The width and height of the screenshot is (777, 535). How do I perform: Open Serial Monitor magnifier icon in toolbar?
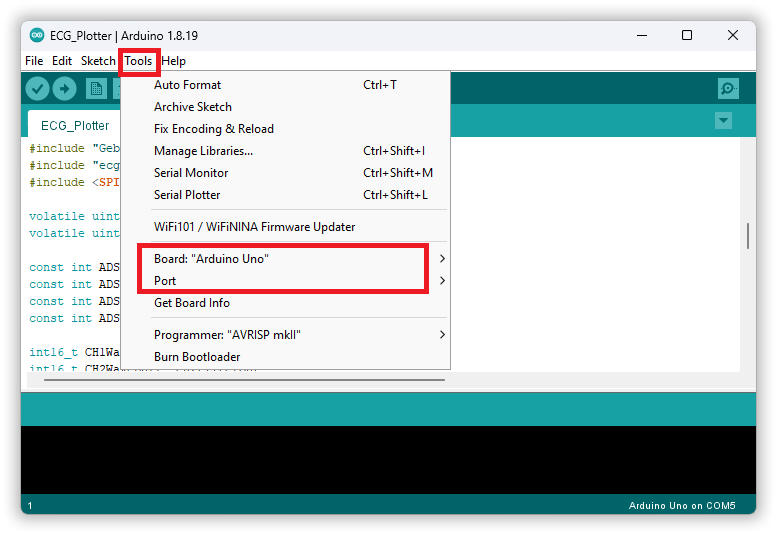728,89
